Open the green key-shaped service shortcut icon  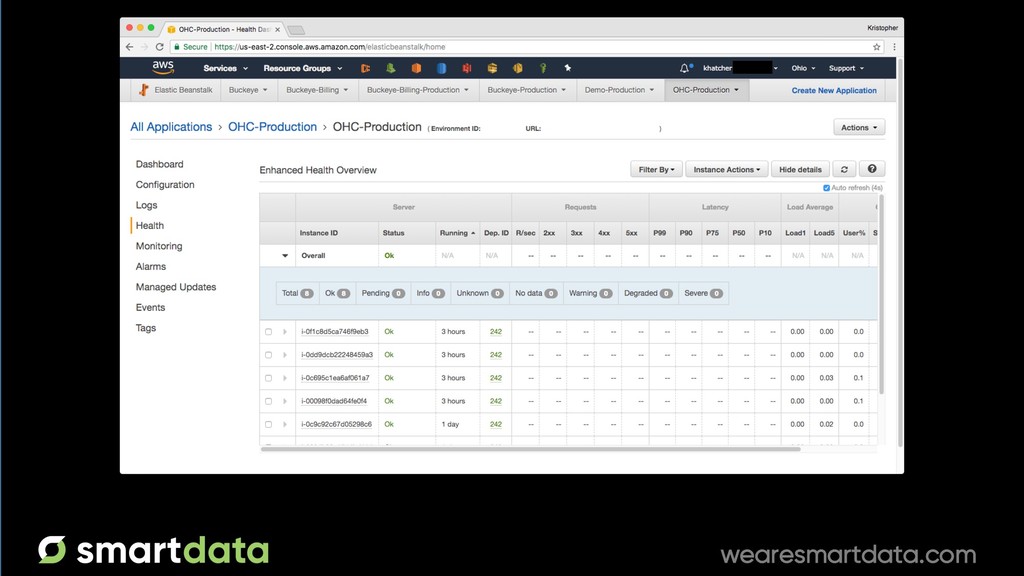click(x=543, y=68)
